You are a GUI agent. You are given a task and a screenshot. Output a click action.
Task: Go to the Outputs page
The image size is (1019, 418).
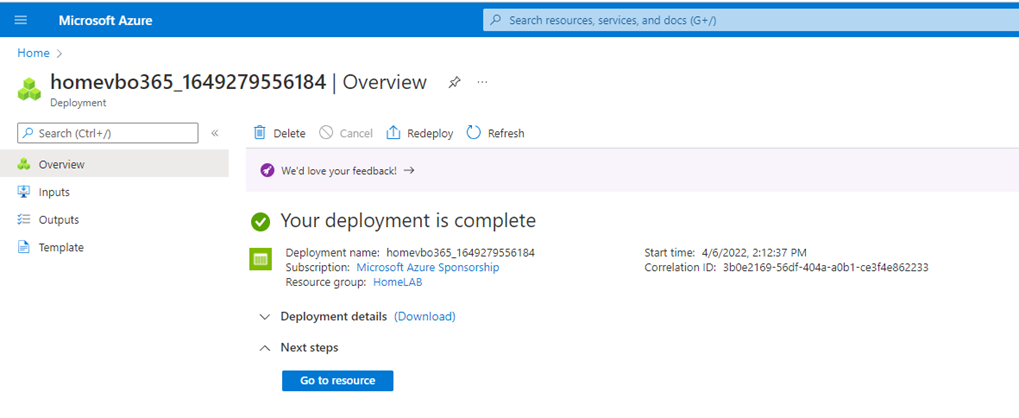58,220
